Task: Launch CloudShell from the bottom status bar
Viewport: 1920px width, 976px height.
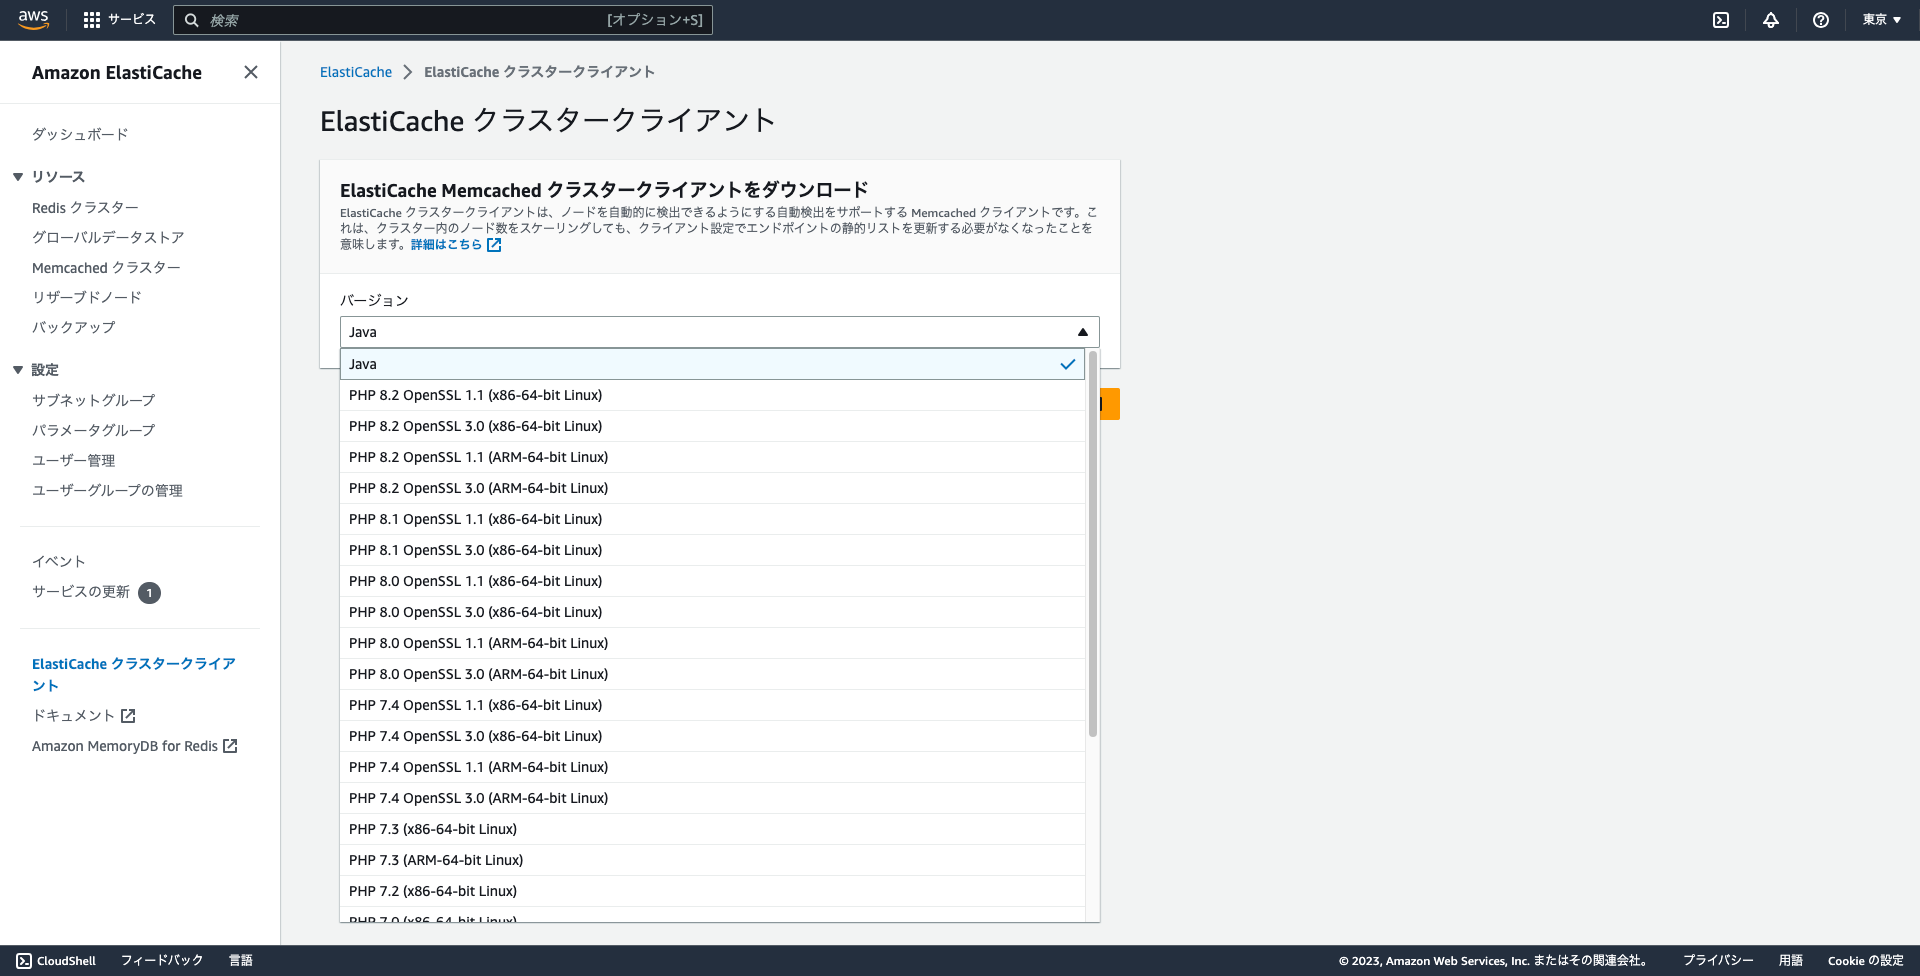Action: (x=56, y=960)
